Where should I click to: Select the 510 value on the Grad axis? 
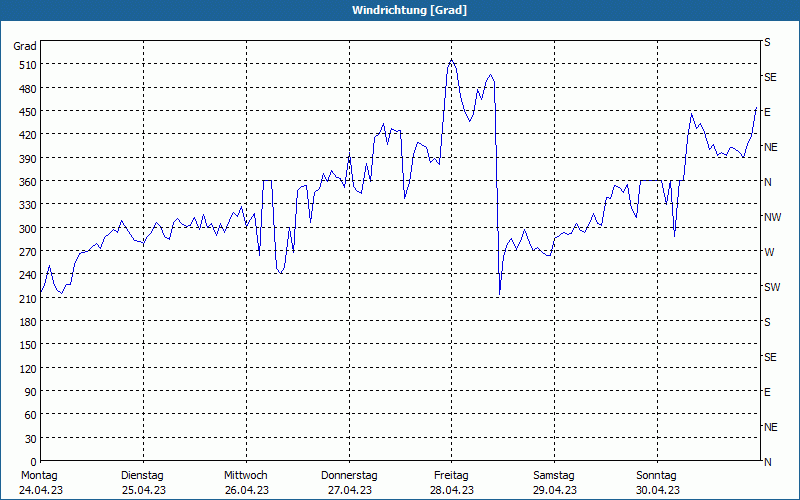tap(29, 65)
